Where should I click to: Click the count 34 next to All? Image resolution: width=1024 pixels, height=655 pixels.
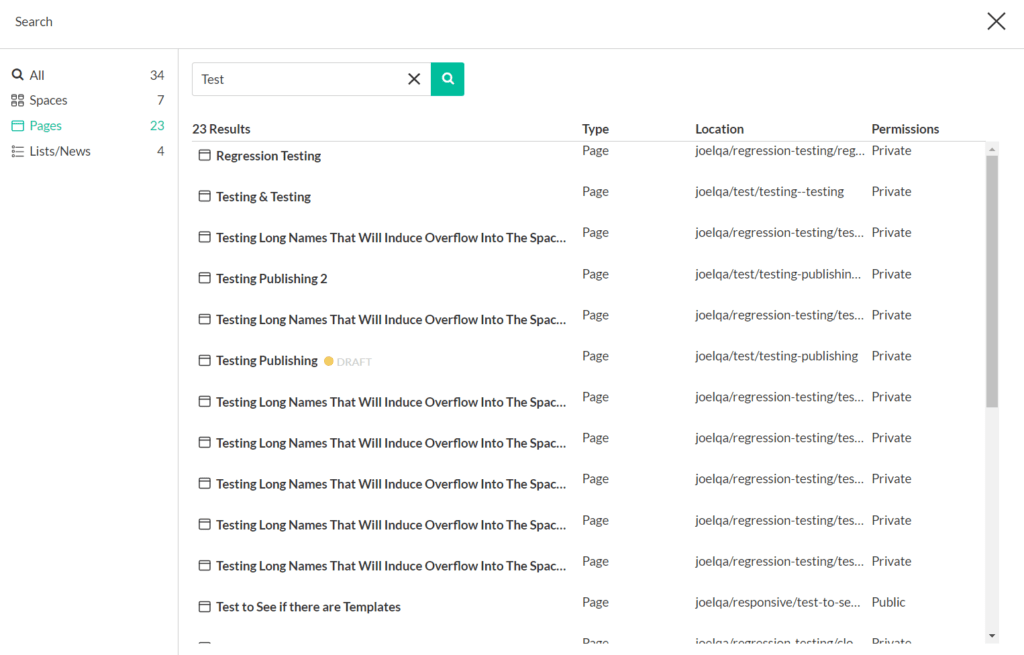pyautogui.click(x=157, y=75)
